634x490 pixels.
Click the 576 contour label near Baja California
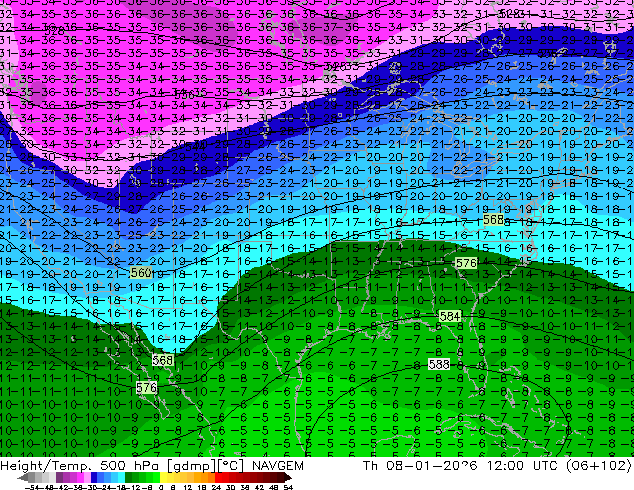pos(146,388)
